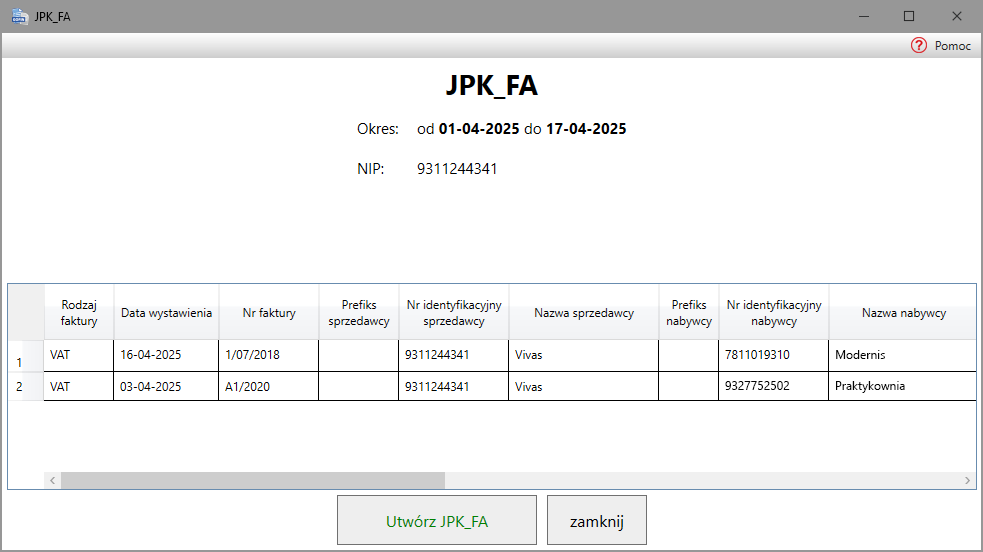Image resolution: width=983 pixels, height=552 pixels.
Task: Select the Praktykownia buyer name cell
Action: pyautogui.click(x=903, y=387)
